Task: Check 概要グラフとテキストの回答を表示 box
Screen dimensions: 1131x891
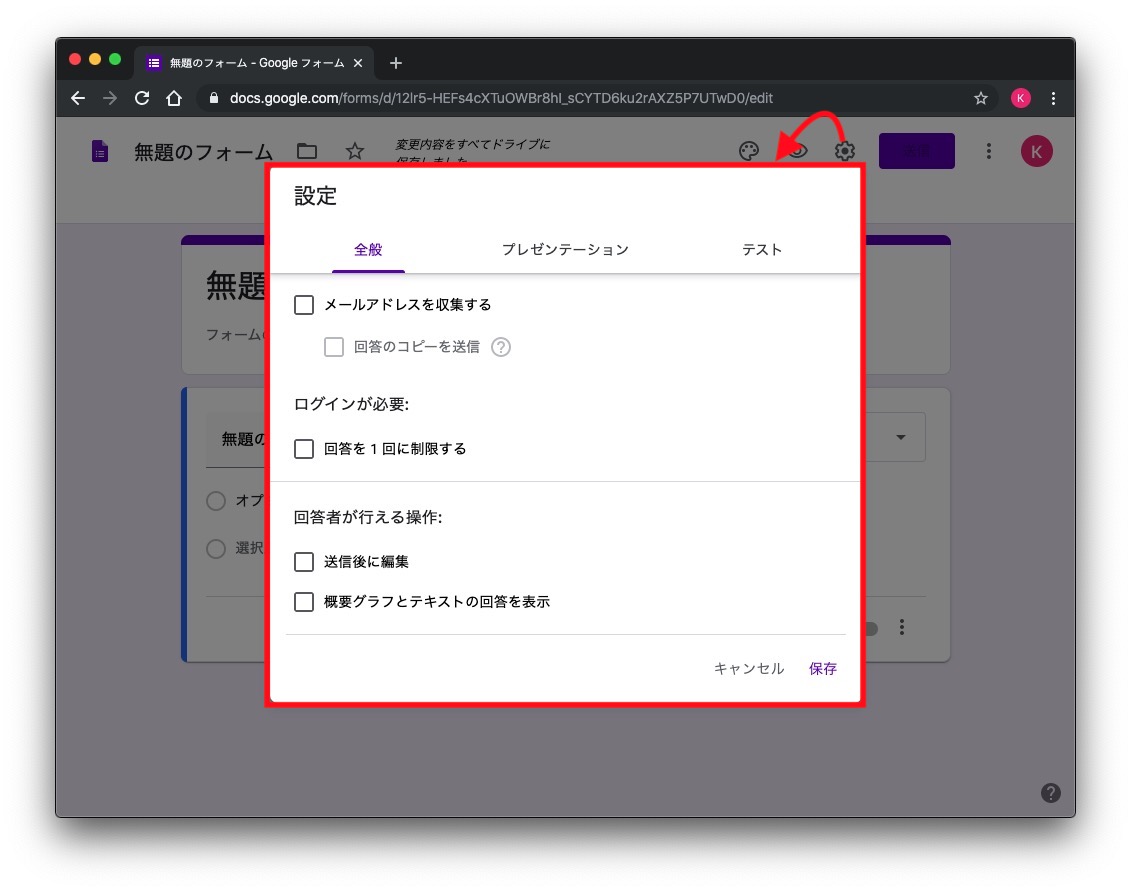Action: pos(304,602)
